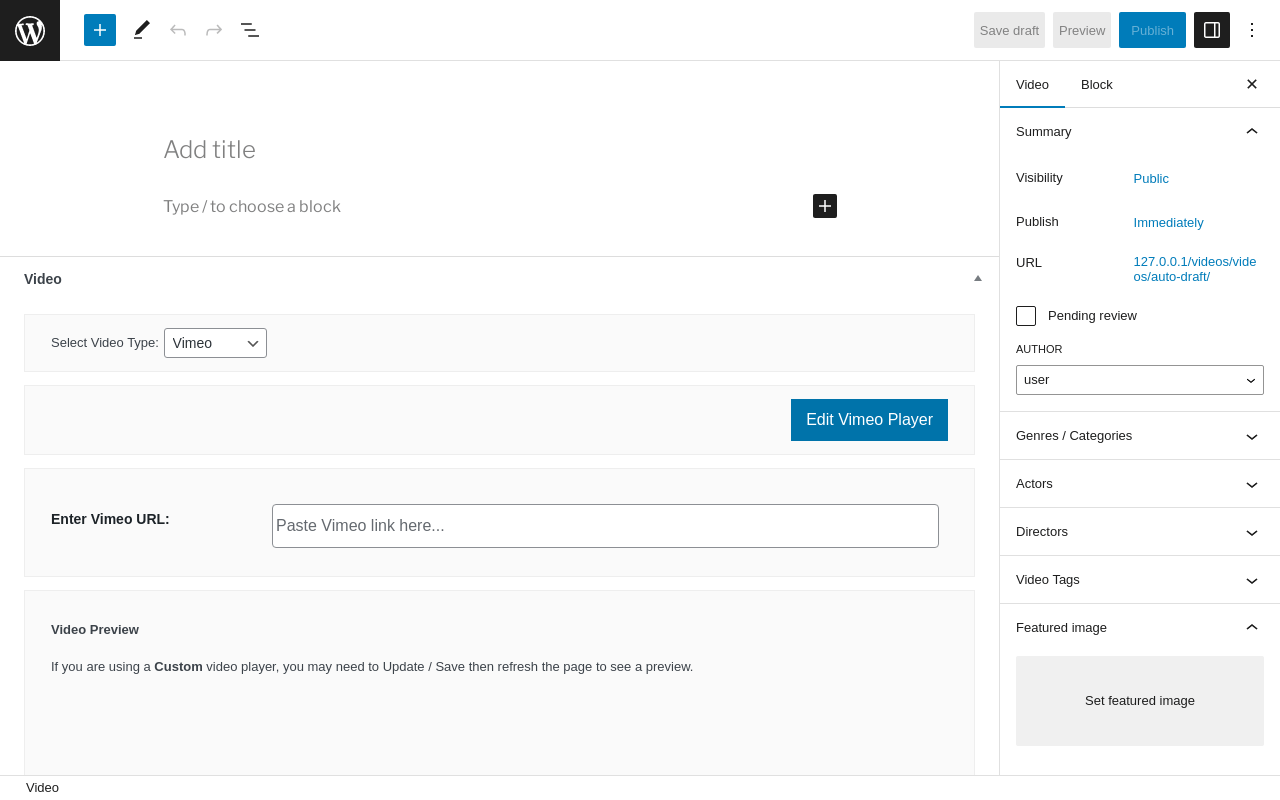
Task: Close the settings sidebar
Action: coord(1252,84)
